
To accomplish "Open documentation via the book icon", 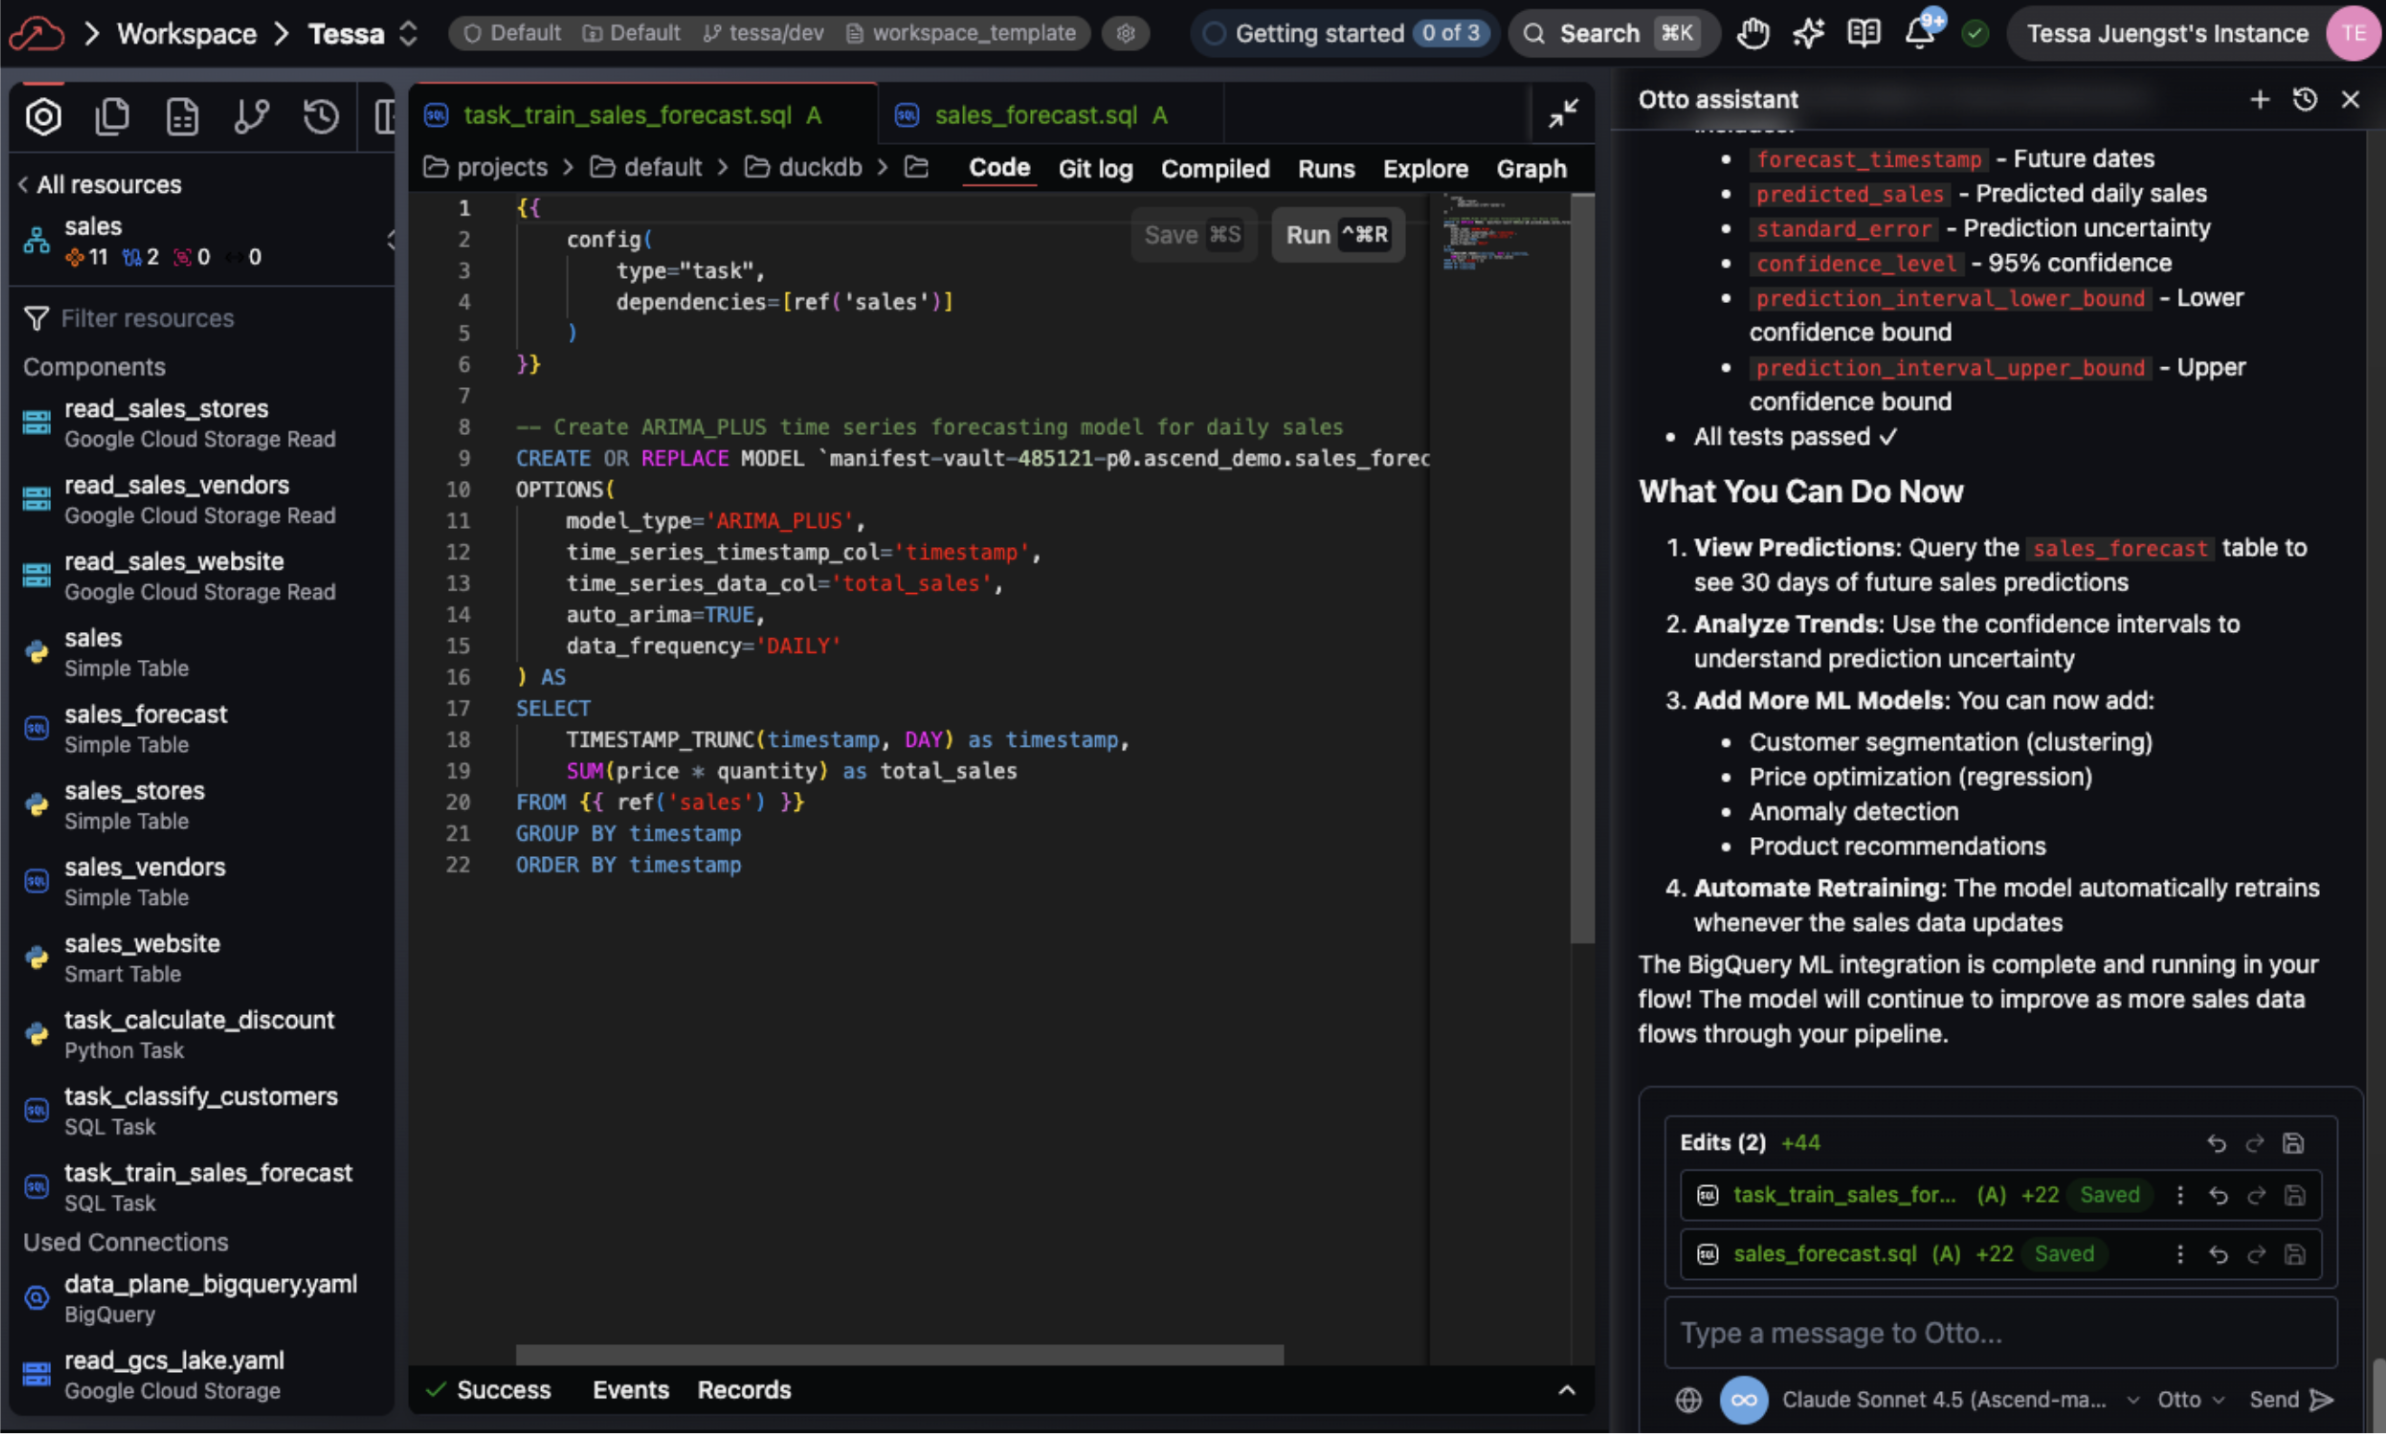I will pyautogui.click(x=1864, y=33).
